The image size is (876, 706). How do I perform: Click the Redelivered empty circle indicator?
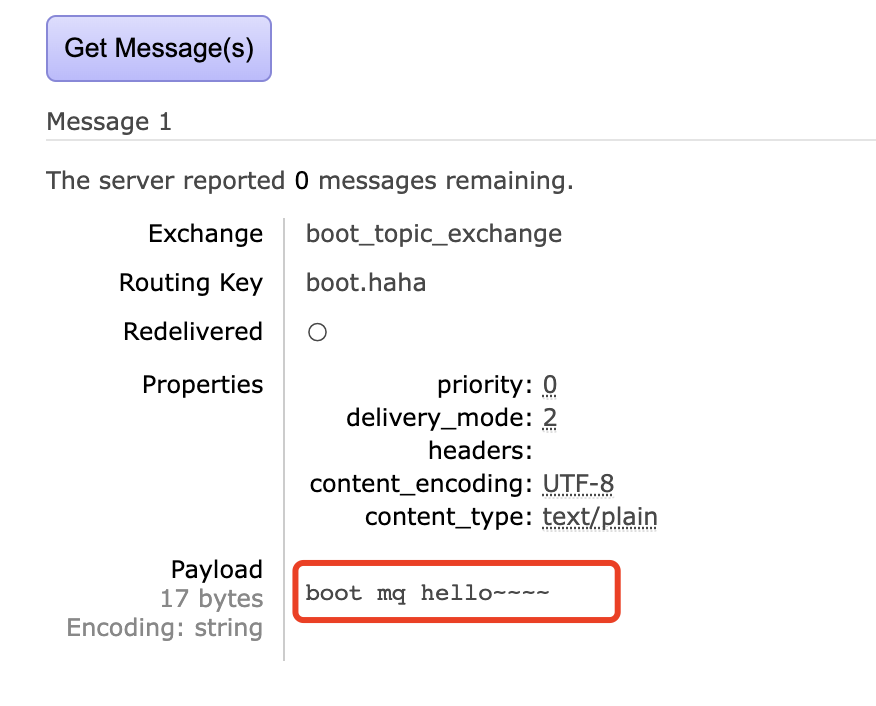pos(317,333)
